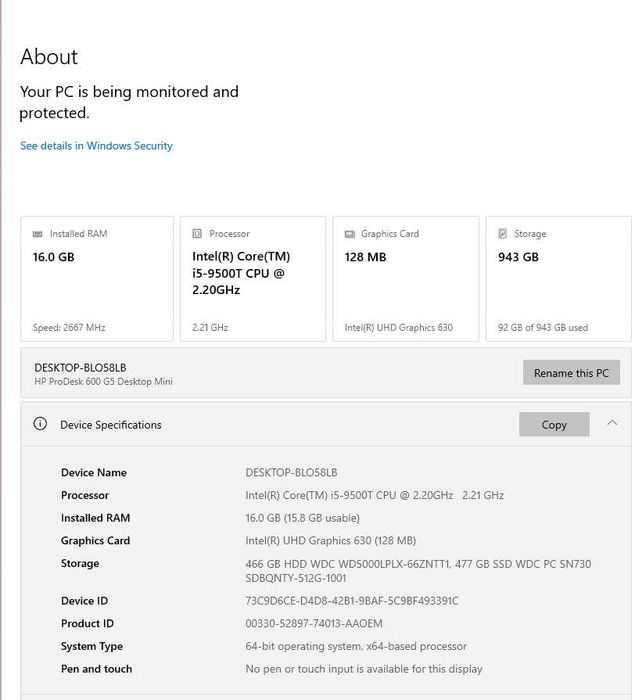
Task: Click the 92 GB of 943 GB used text
Action: pyautogui.click(x=543, y=328)
